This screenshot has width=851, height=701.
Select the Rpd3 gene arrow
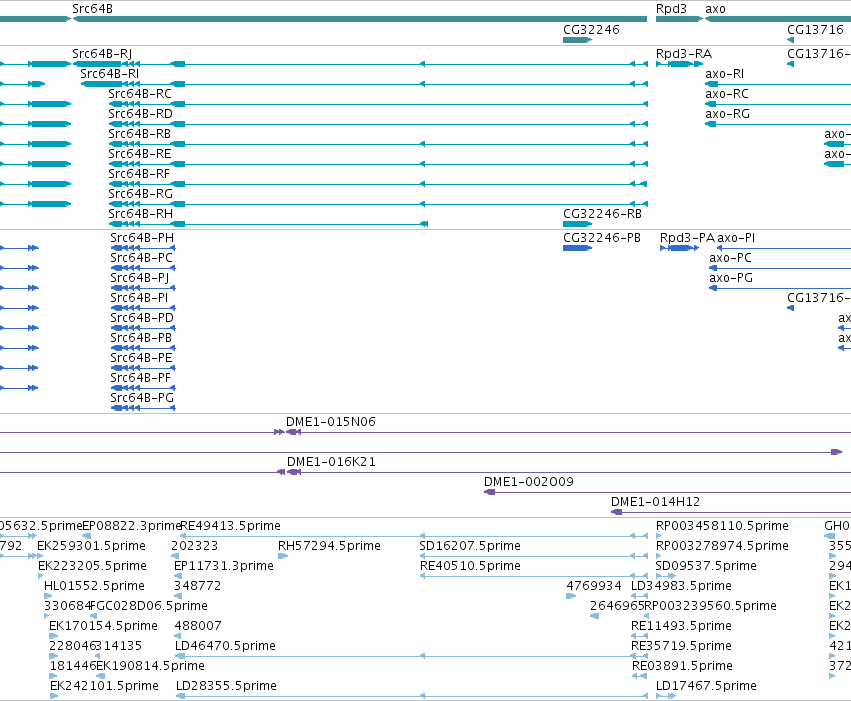click(x=679, y=19)
